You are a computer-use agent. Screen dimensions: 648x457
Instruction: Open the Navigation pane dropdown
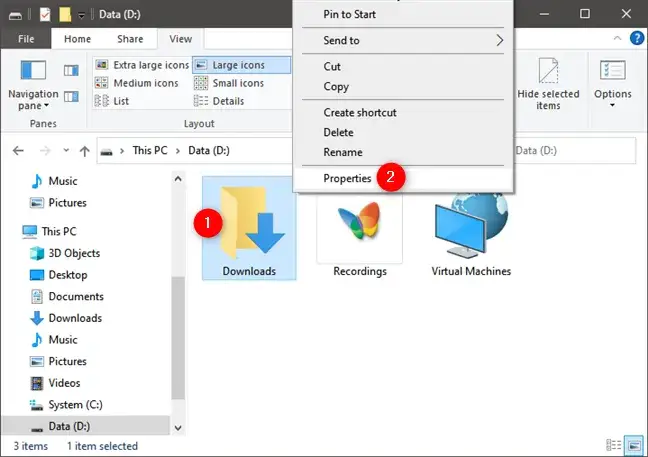tap(33, 86)
